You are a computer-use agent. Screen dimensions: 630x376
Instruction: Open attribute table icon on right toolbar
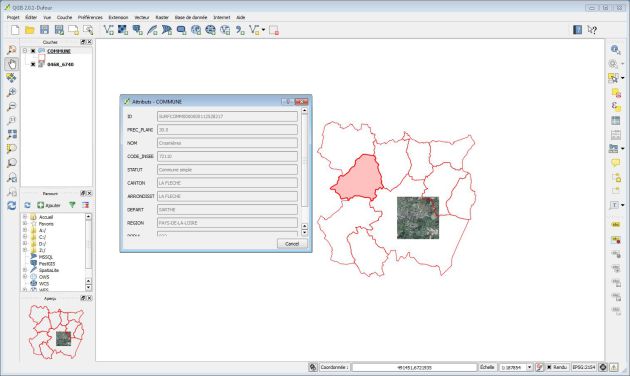click(x=616, y=120)
